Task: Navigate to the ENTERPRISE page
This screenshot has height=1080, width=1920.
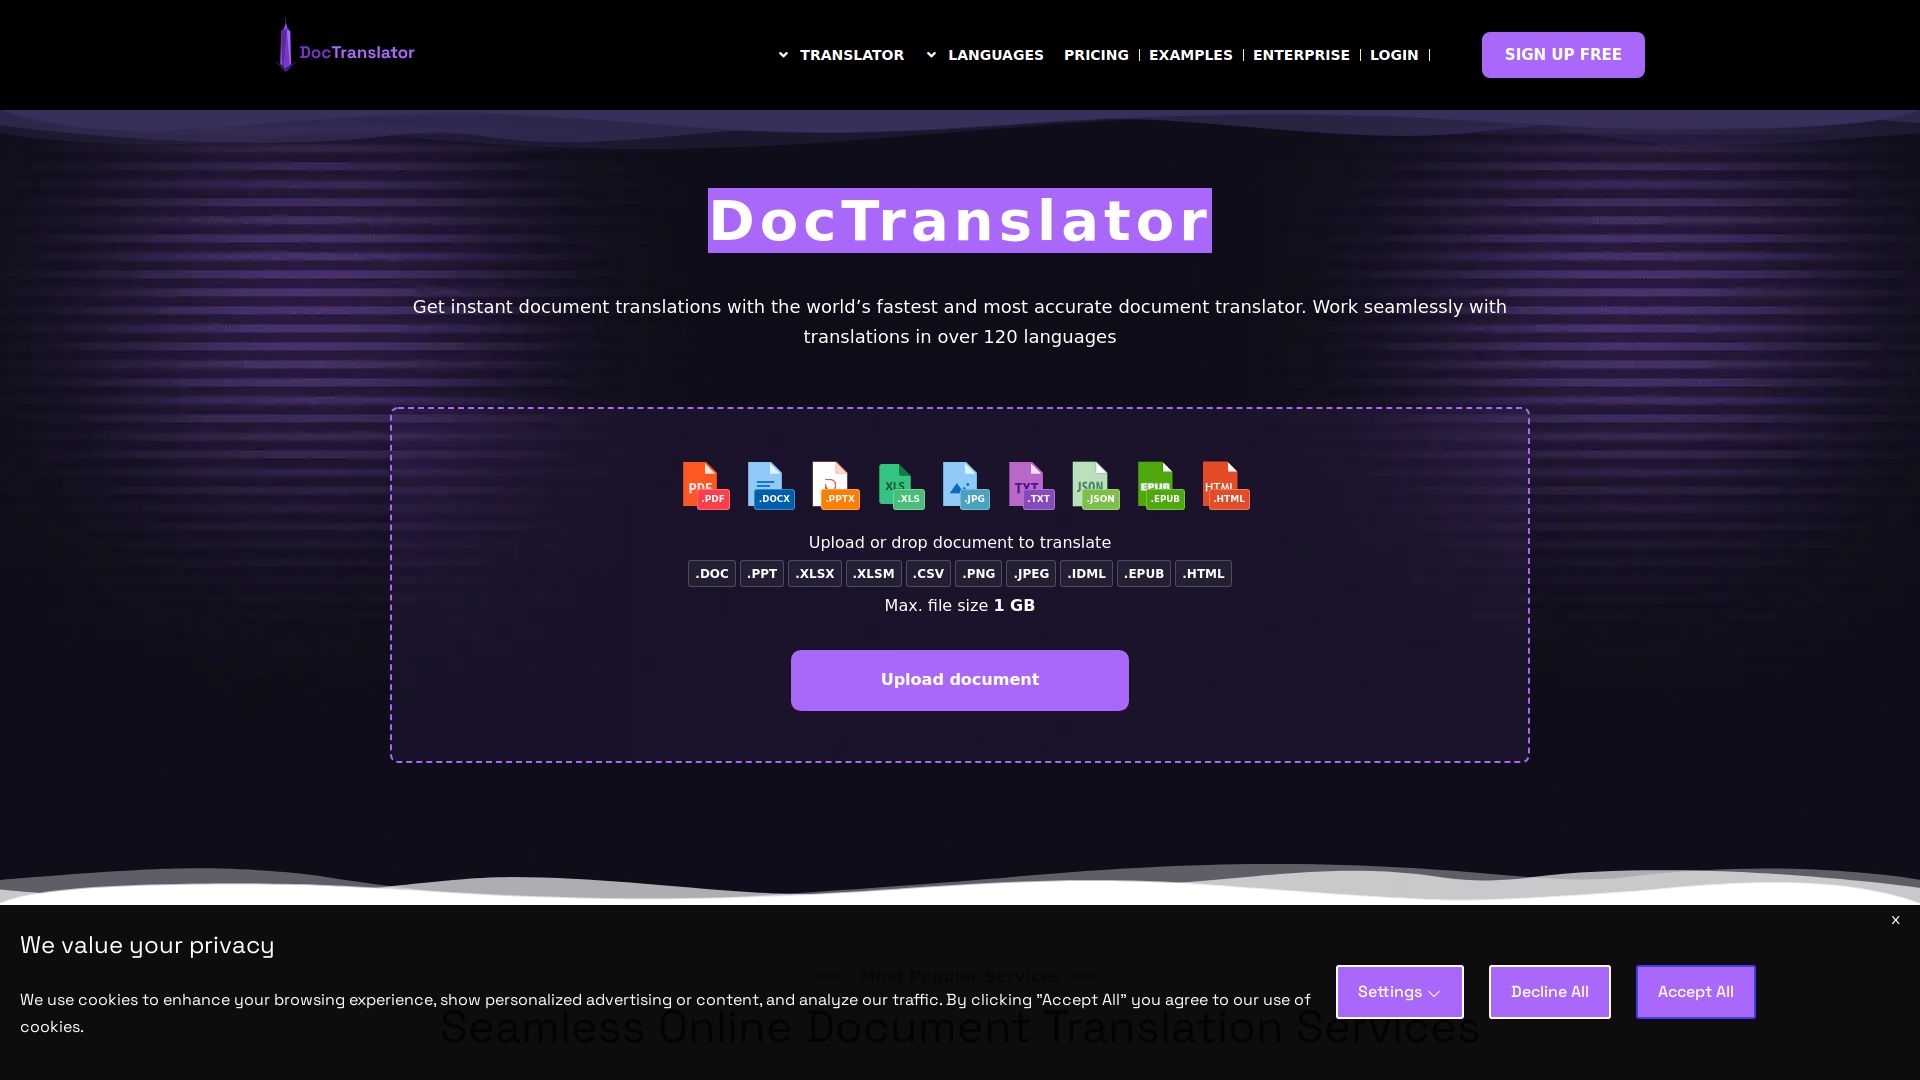Action: point(1301,55)
